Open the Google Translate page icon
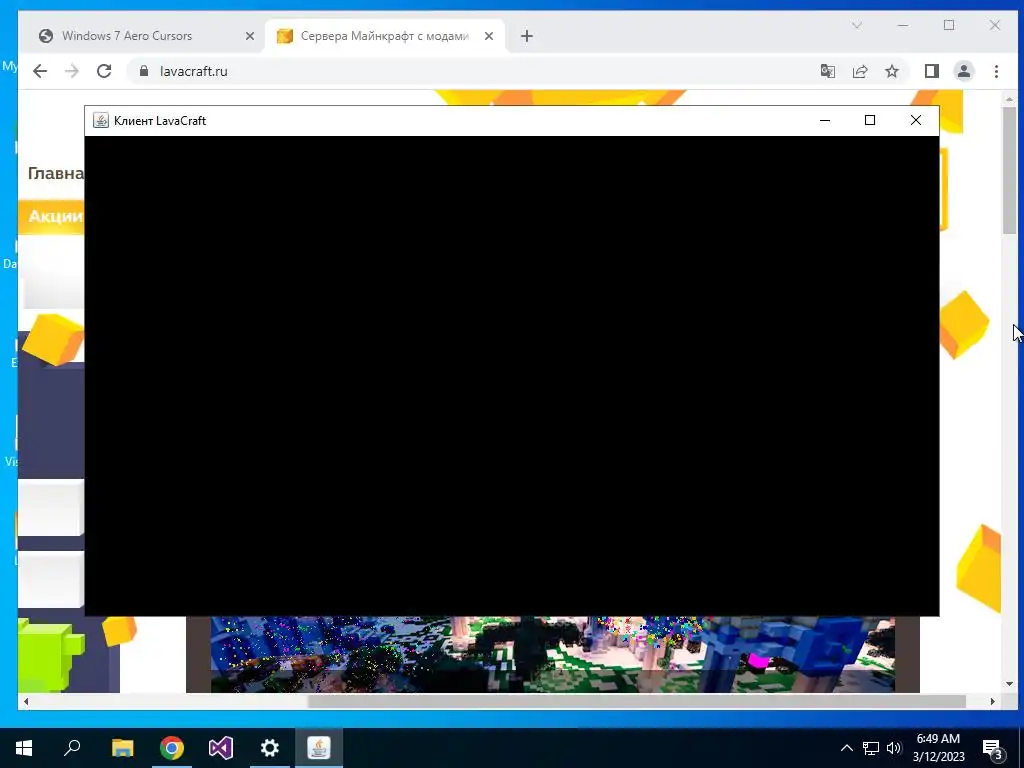Viewport: 1024px width, 768px height. tap(827, 71)
